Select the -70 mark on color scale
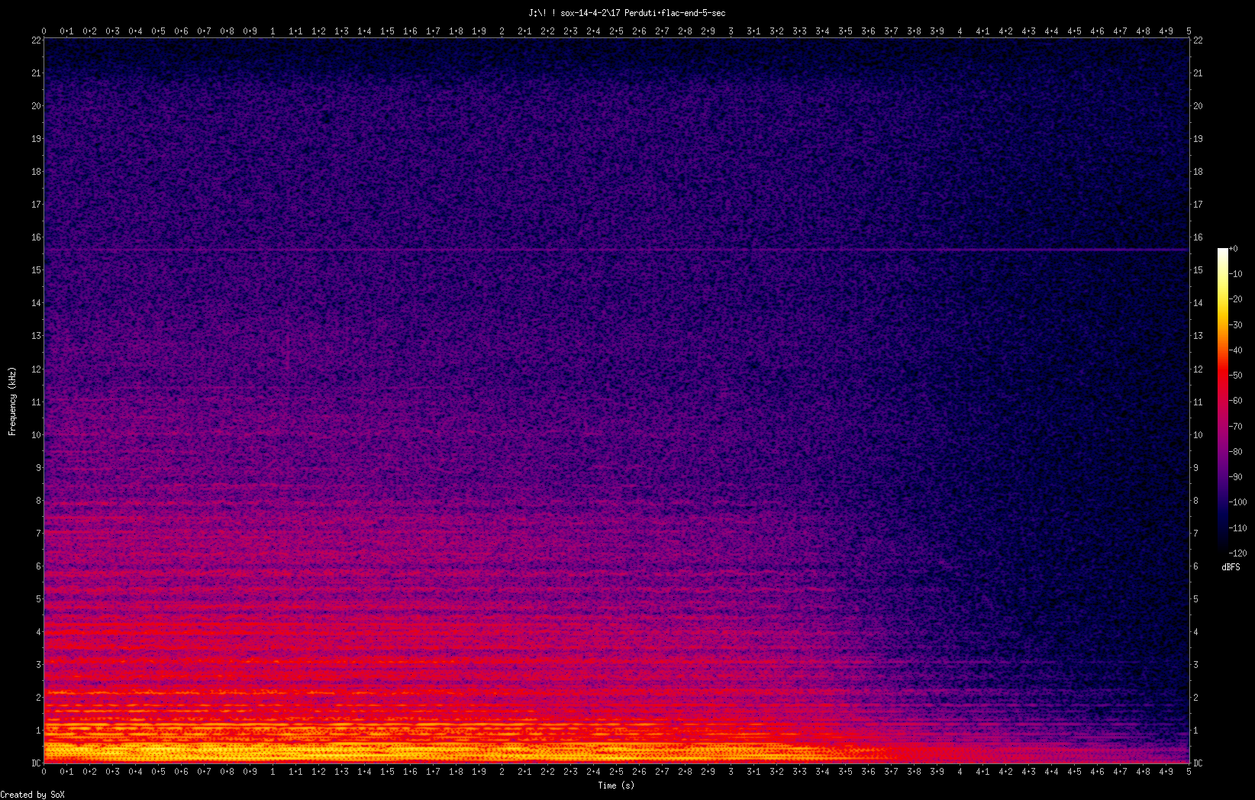Viewport: 1255px width, 800px height. 1235,426
